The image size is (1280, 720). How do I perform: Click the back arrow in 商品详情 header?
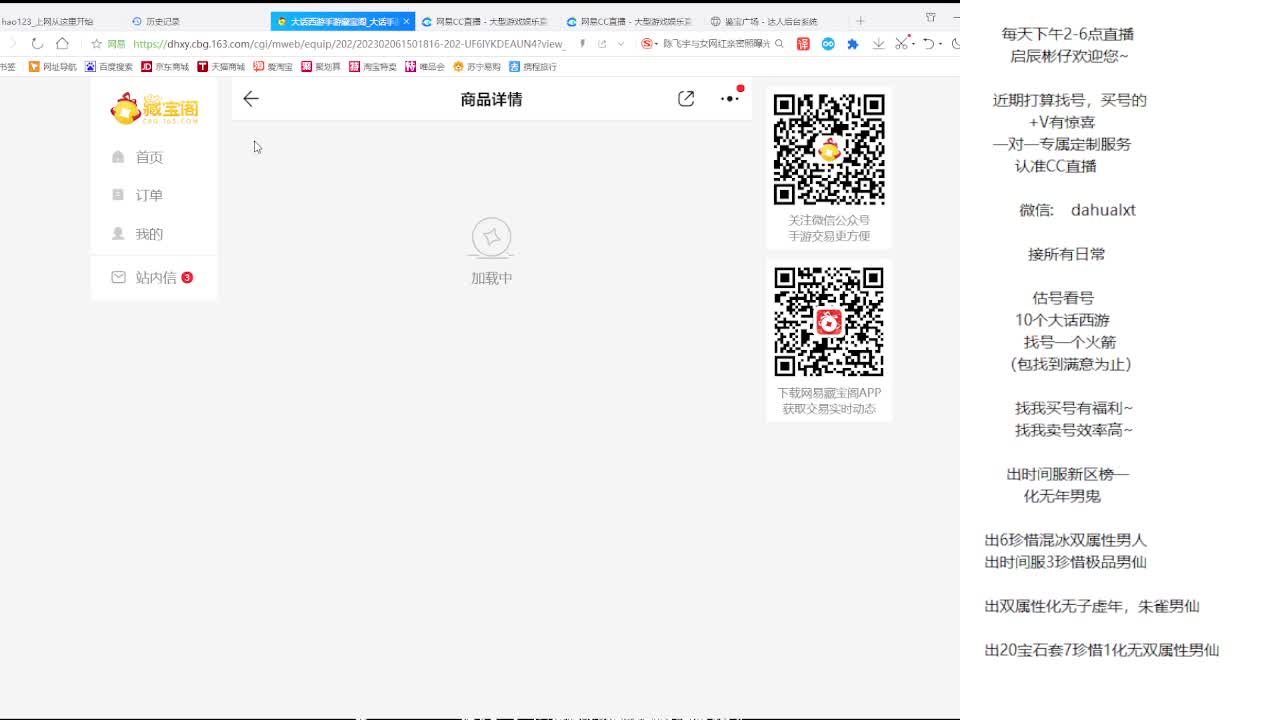[x=251, y=99]
